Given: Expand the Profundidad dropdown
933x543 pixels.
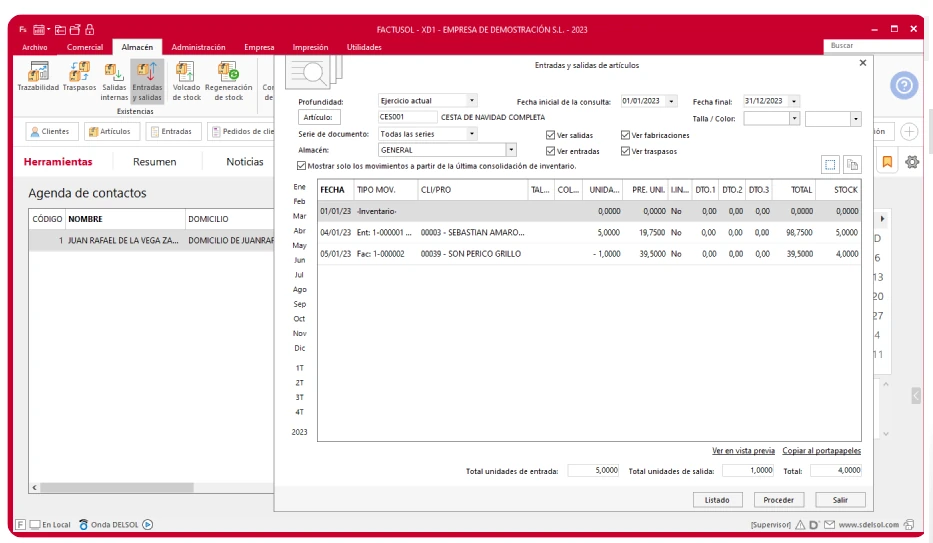Looking at the screenshot, I should coord(472,101).
